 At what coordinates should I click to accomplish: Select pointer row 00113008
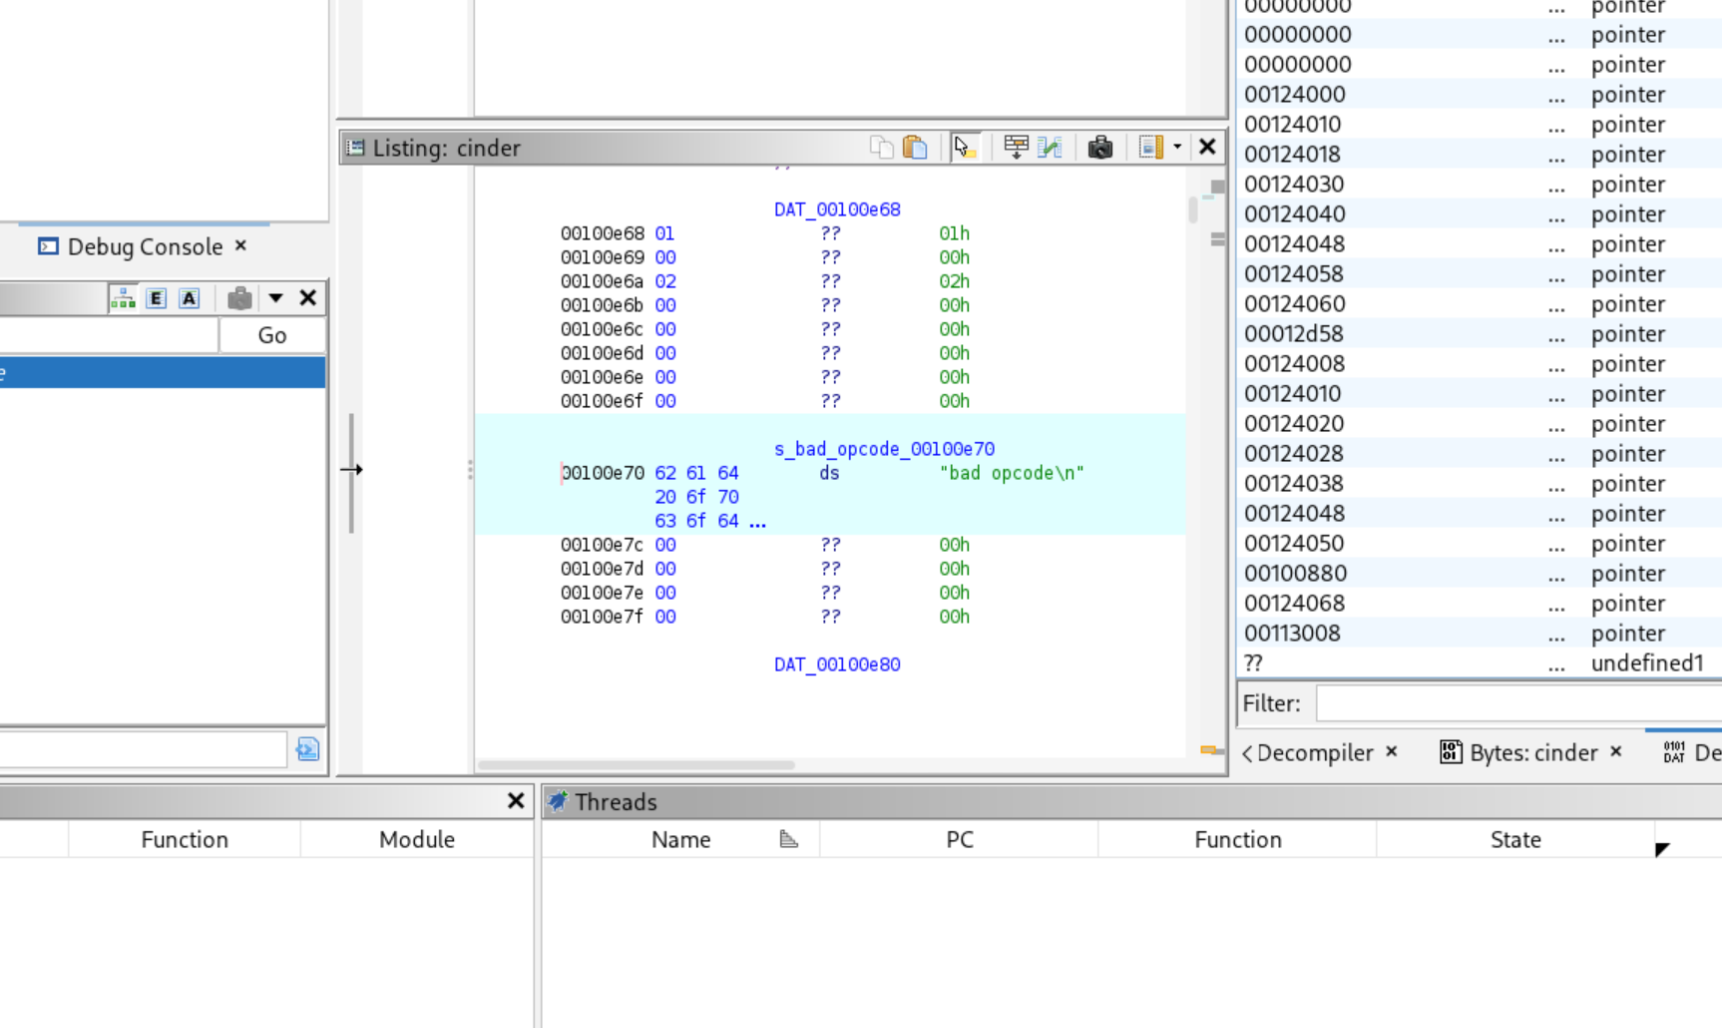[1480, 634]
